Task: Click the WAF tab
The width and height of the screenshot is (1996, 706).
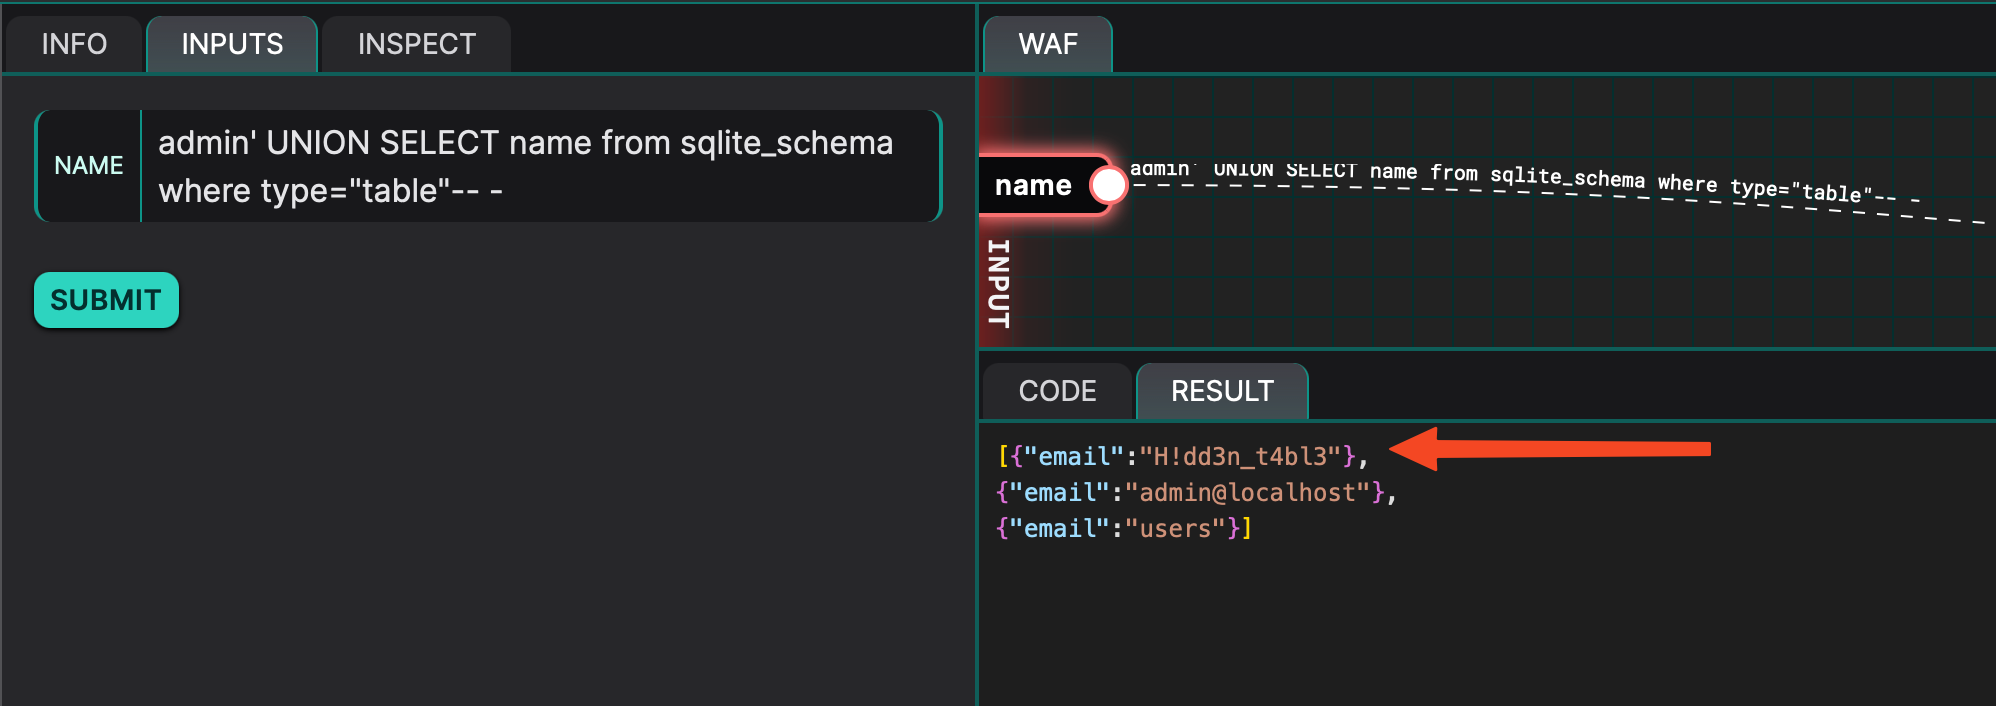Action: 1047,45
